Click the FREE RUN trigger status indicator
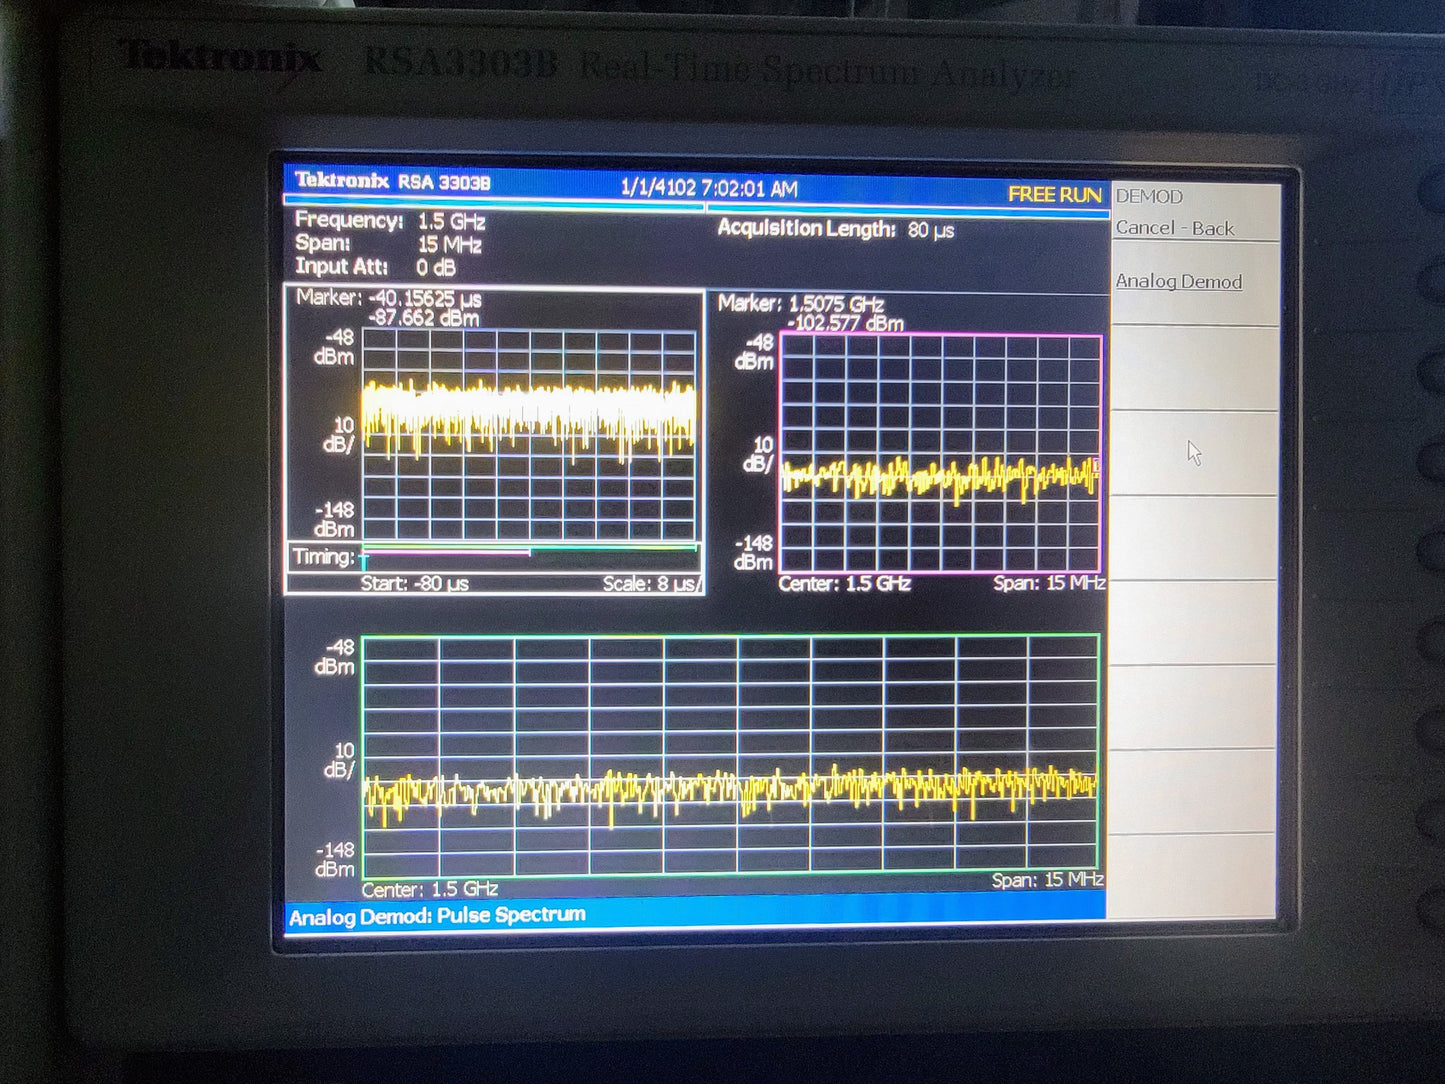 click(x=1053, y=196)
